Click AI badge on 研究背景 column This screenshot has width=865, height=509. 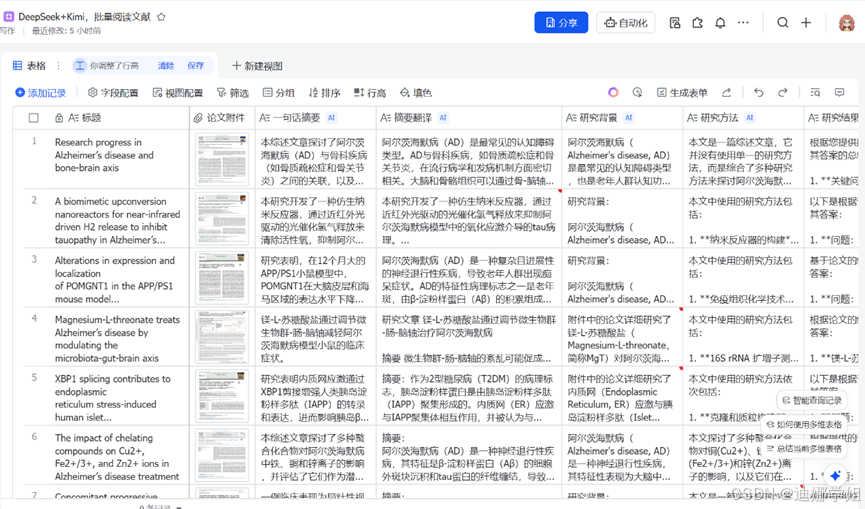click(628, 117)
